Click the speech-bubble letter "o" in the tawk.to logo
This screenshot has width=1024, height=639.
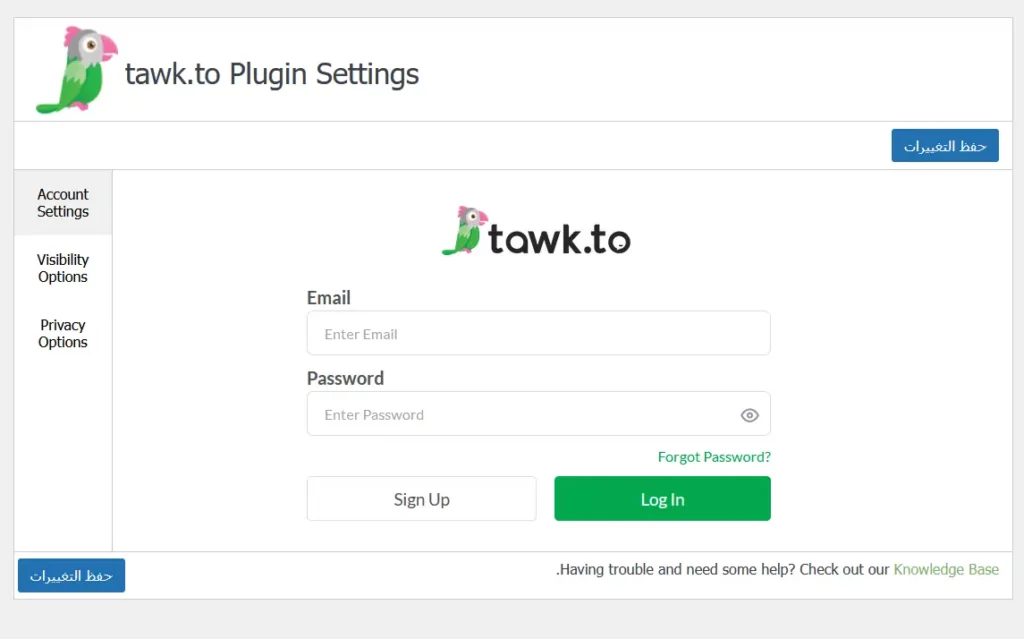618,240
